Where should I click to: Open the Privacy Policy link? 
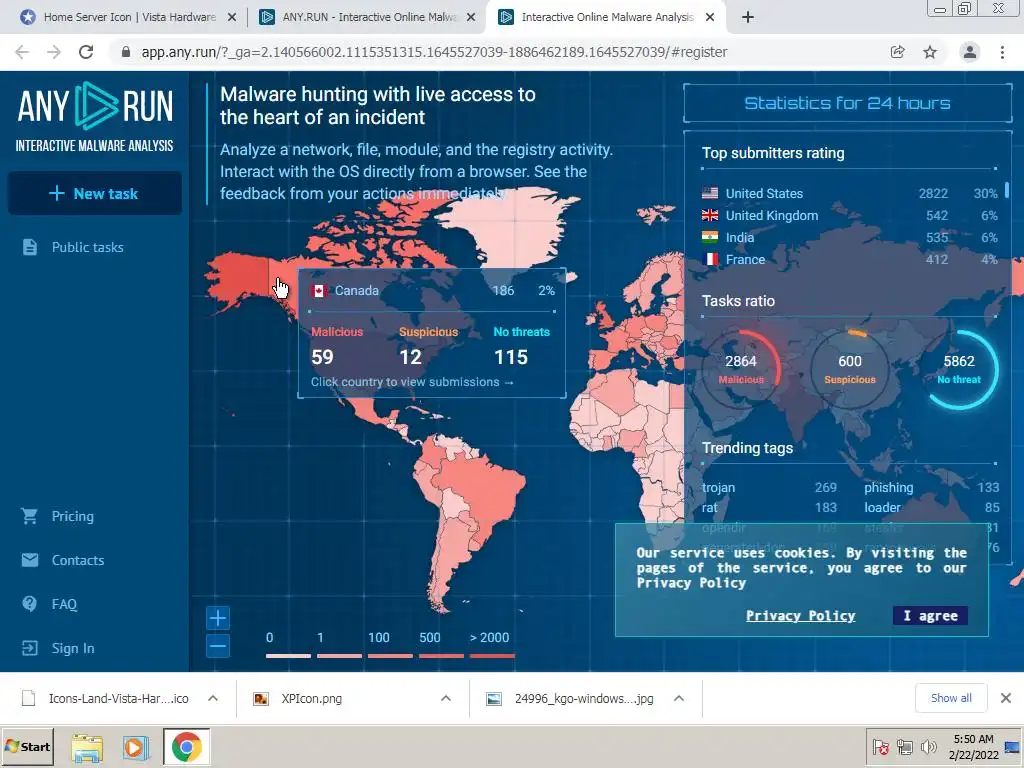click(x=800, y=615)
